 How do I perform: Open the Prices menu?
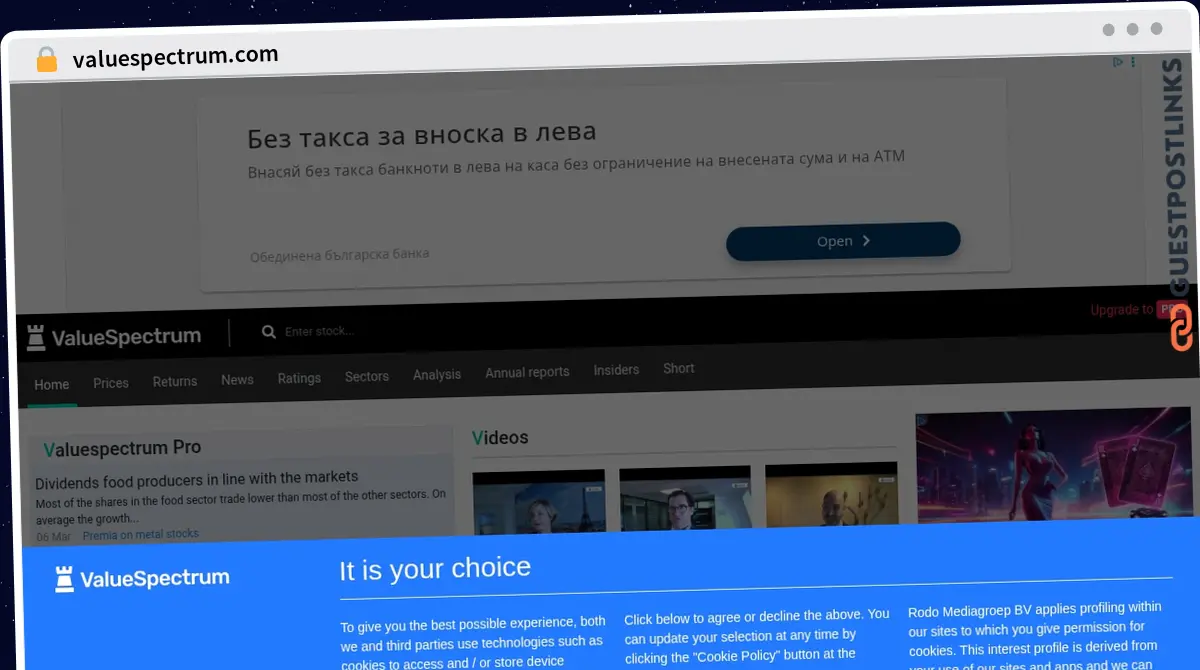(111, 383)
